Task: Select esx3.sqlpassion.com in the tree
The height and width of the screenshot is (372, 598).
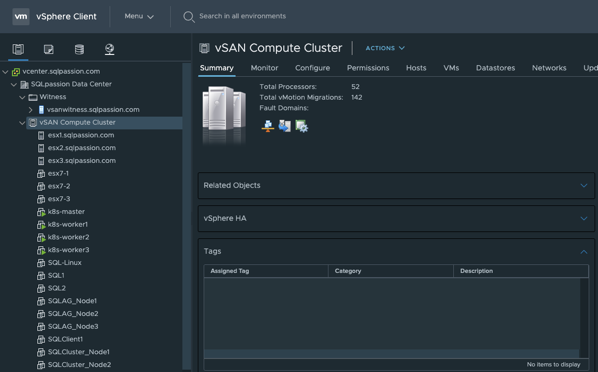Action: pos(82,161)
